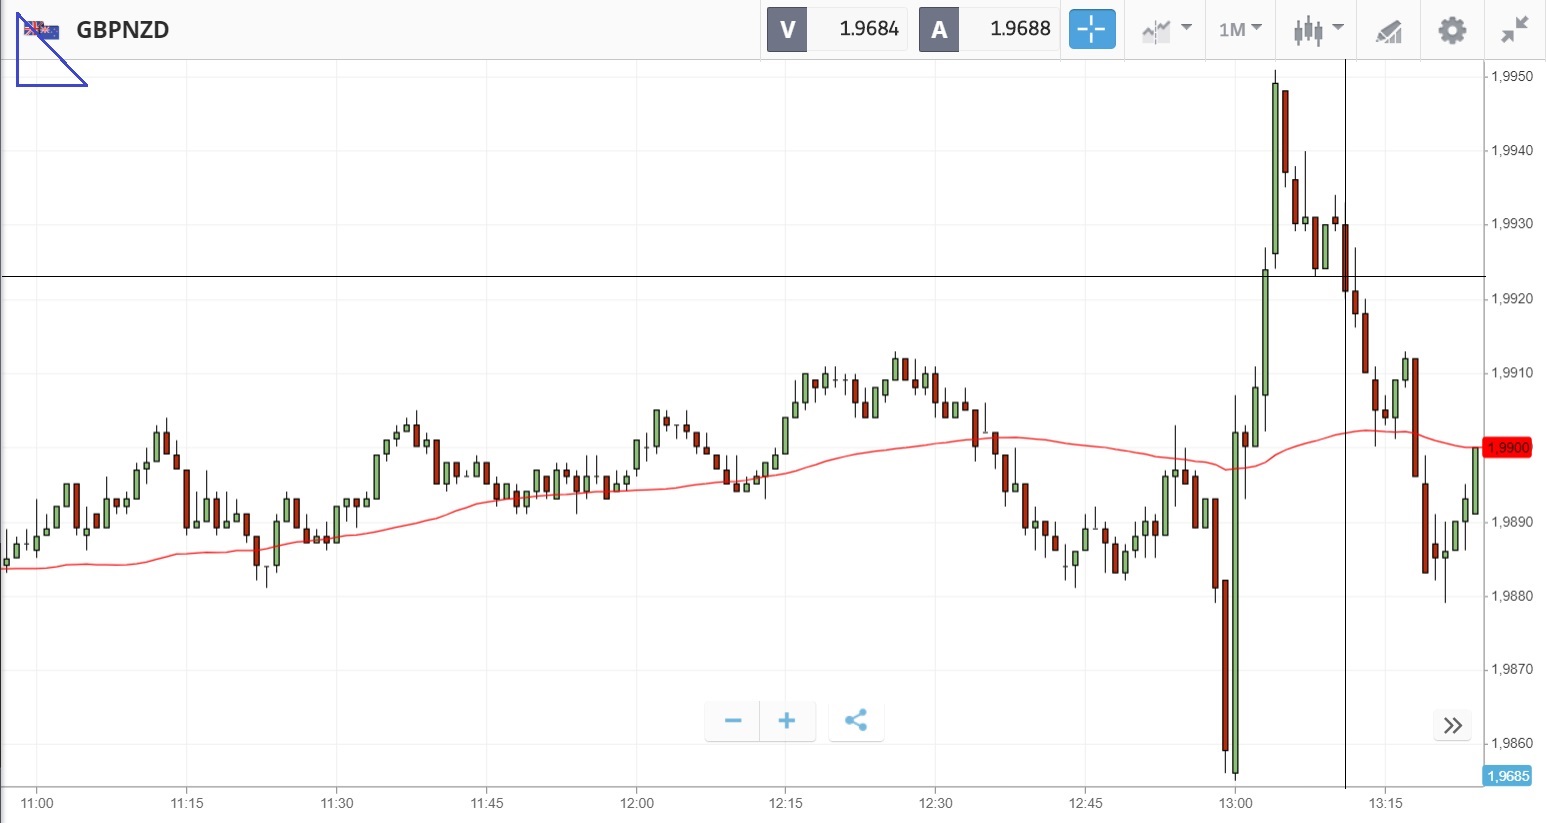Open chart settings gear icon
1546x823 pixels.
[1452, 30]
